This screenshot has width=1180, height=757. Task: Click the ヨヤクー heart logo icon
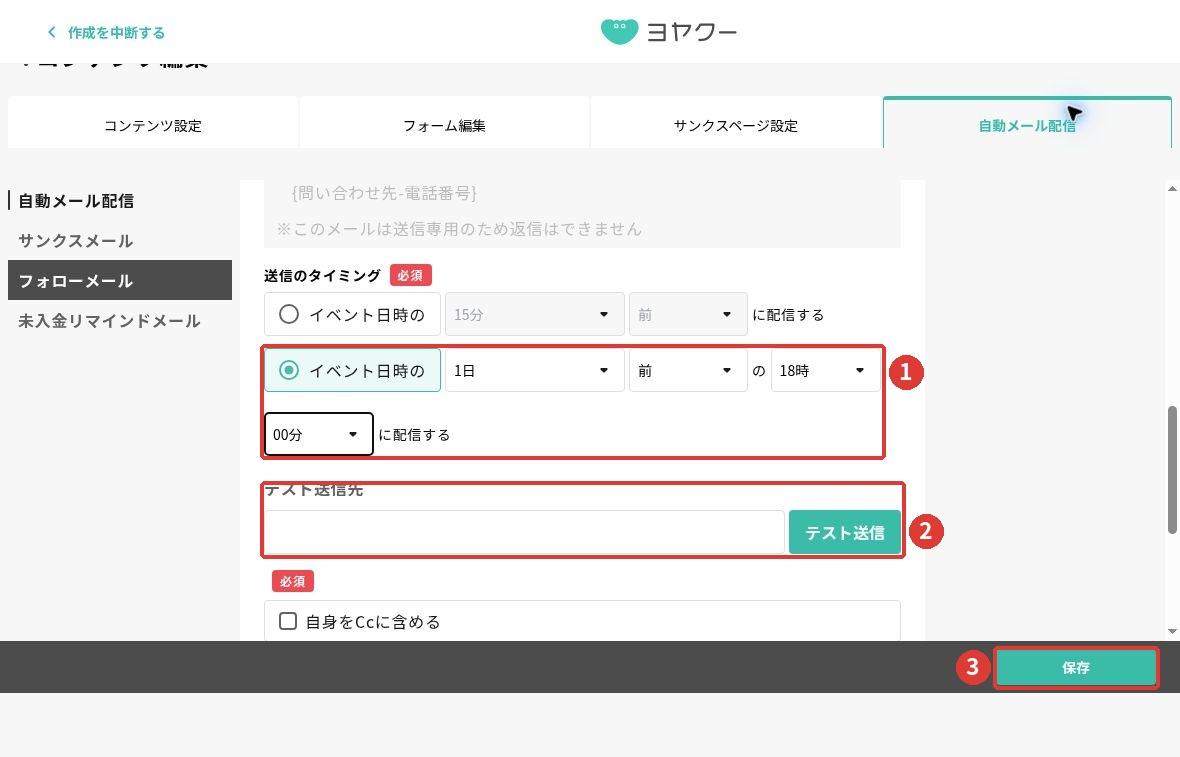pos(619,32)
